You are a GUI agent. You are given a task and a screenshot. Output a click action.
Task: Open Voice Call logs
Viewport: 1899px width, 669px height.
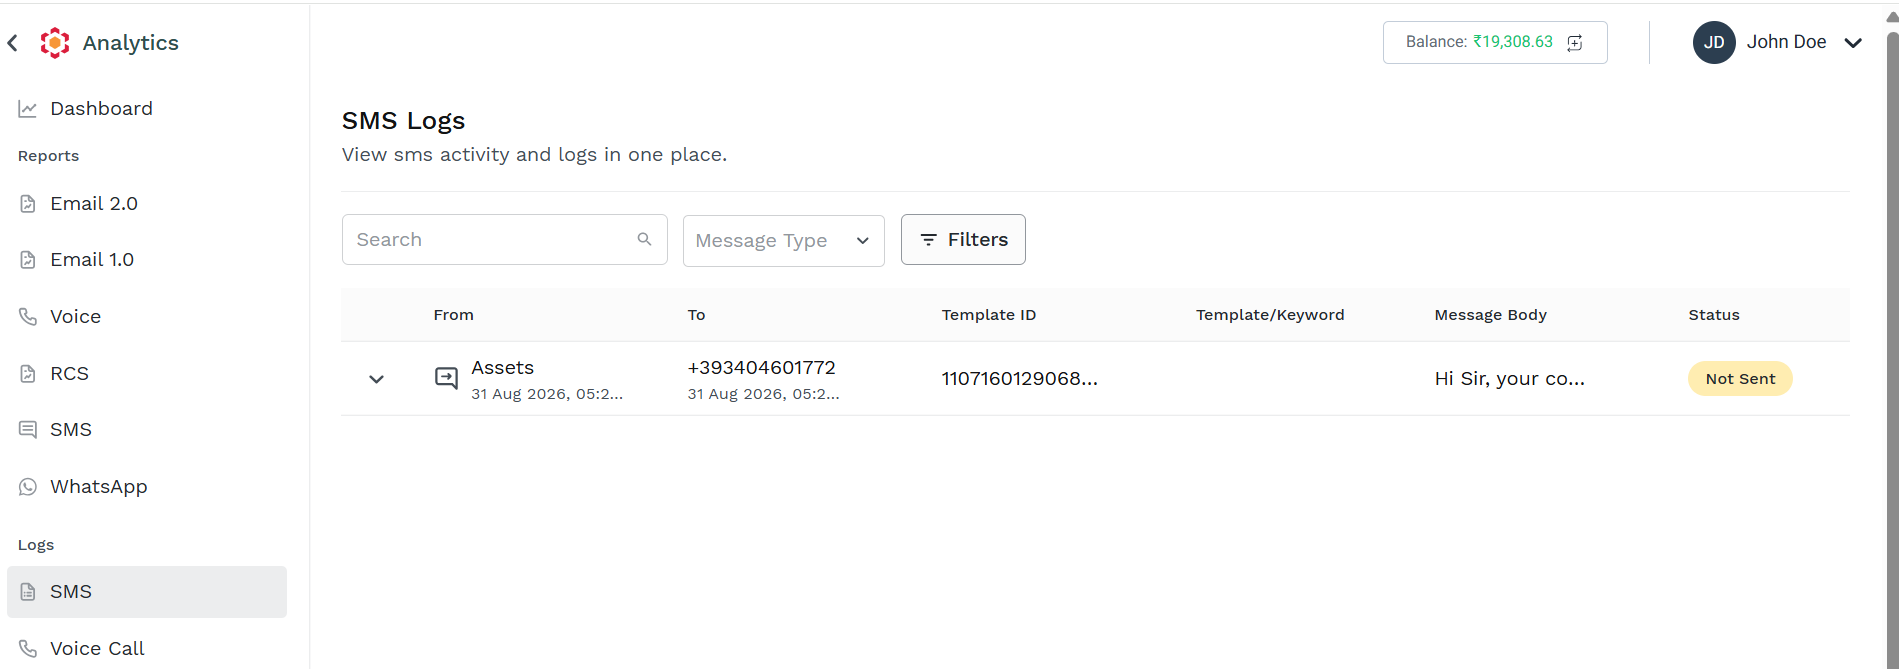[97, 648]
